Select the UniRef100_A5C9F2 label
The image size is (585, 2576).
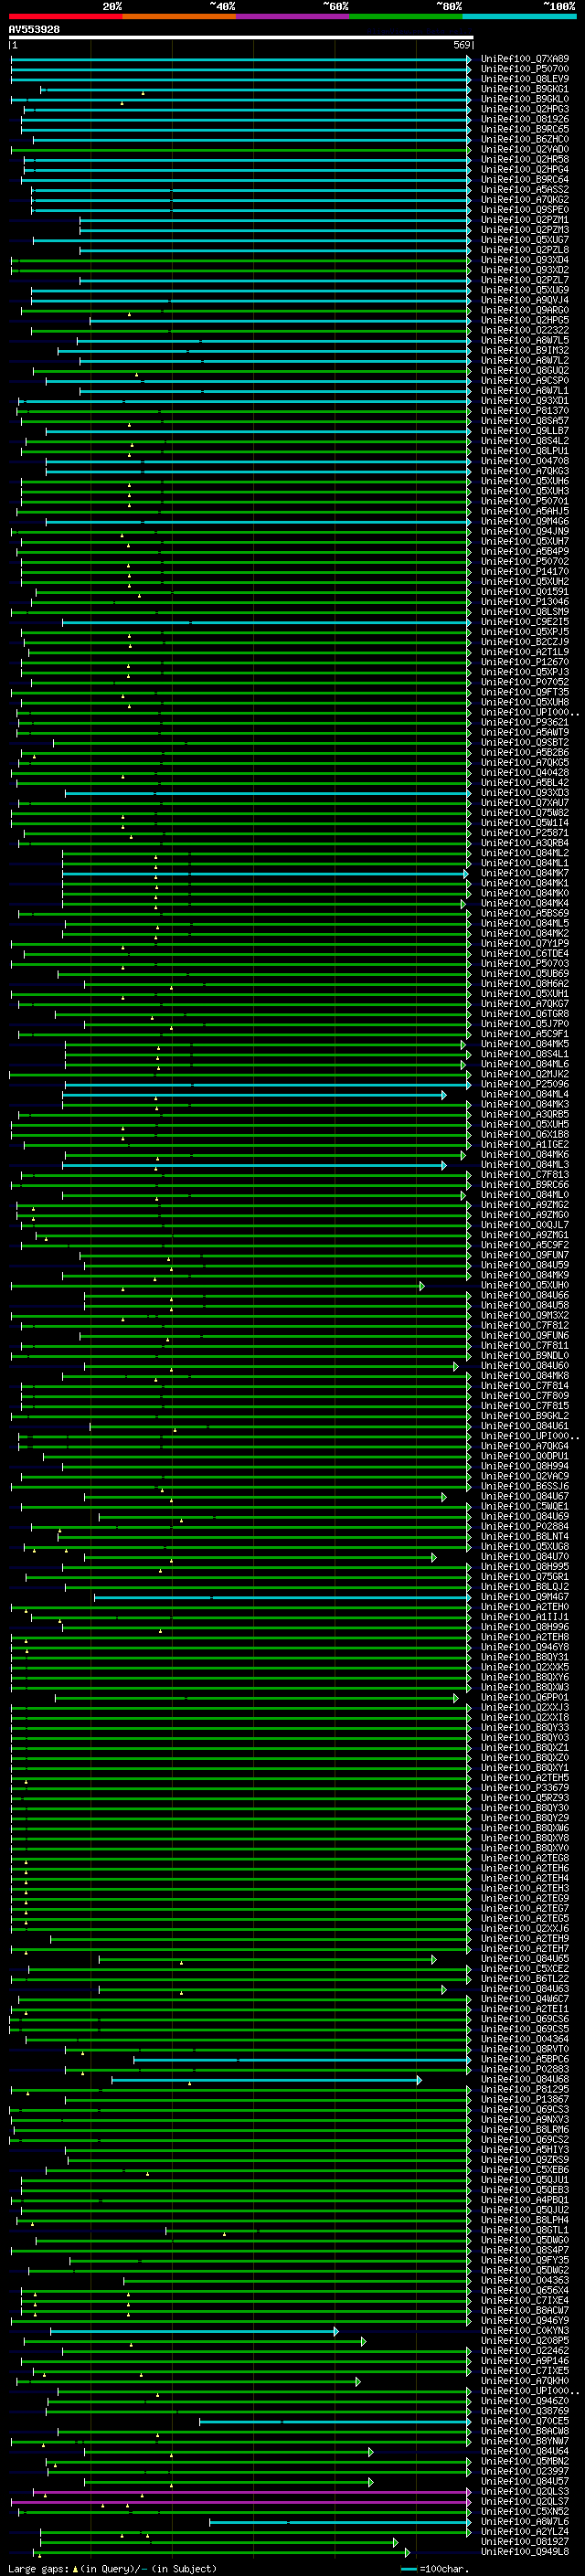525,1245
